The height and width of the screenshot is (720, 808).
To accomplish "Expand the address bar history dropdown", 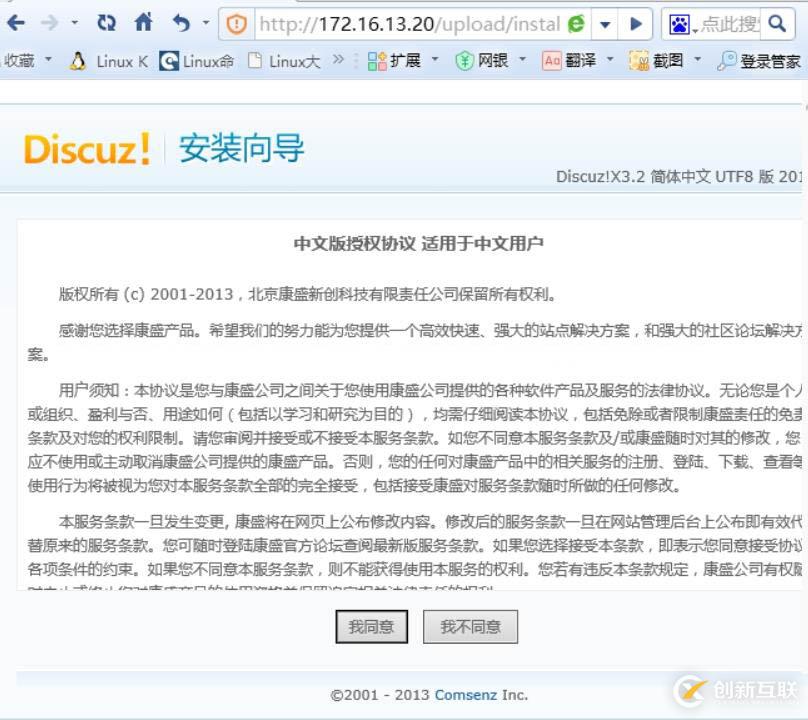I will [605, 24].
